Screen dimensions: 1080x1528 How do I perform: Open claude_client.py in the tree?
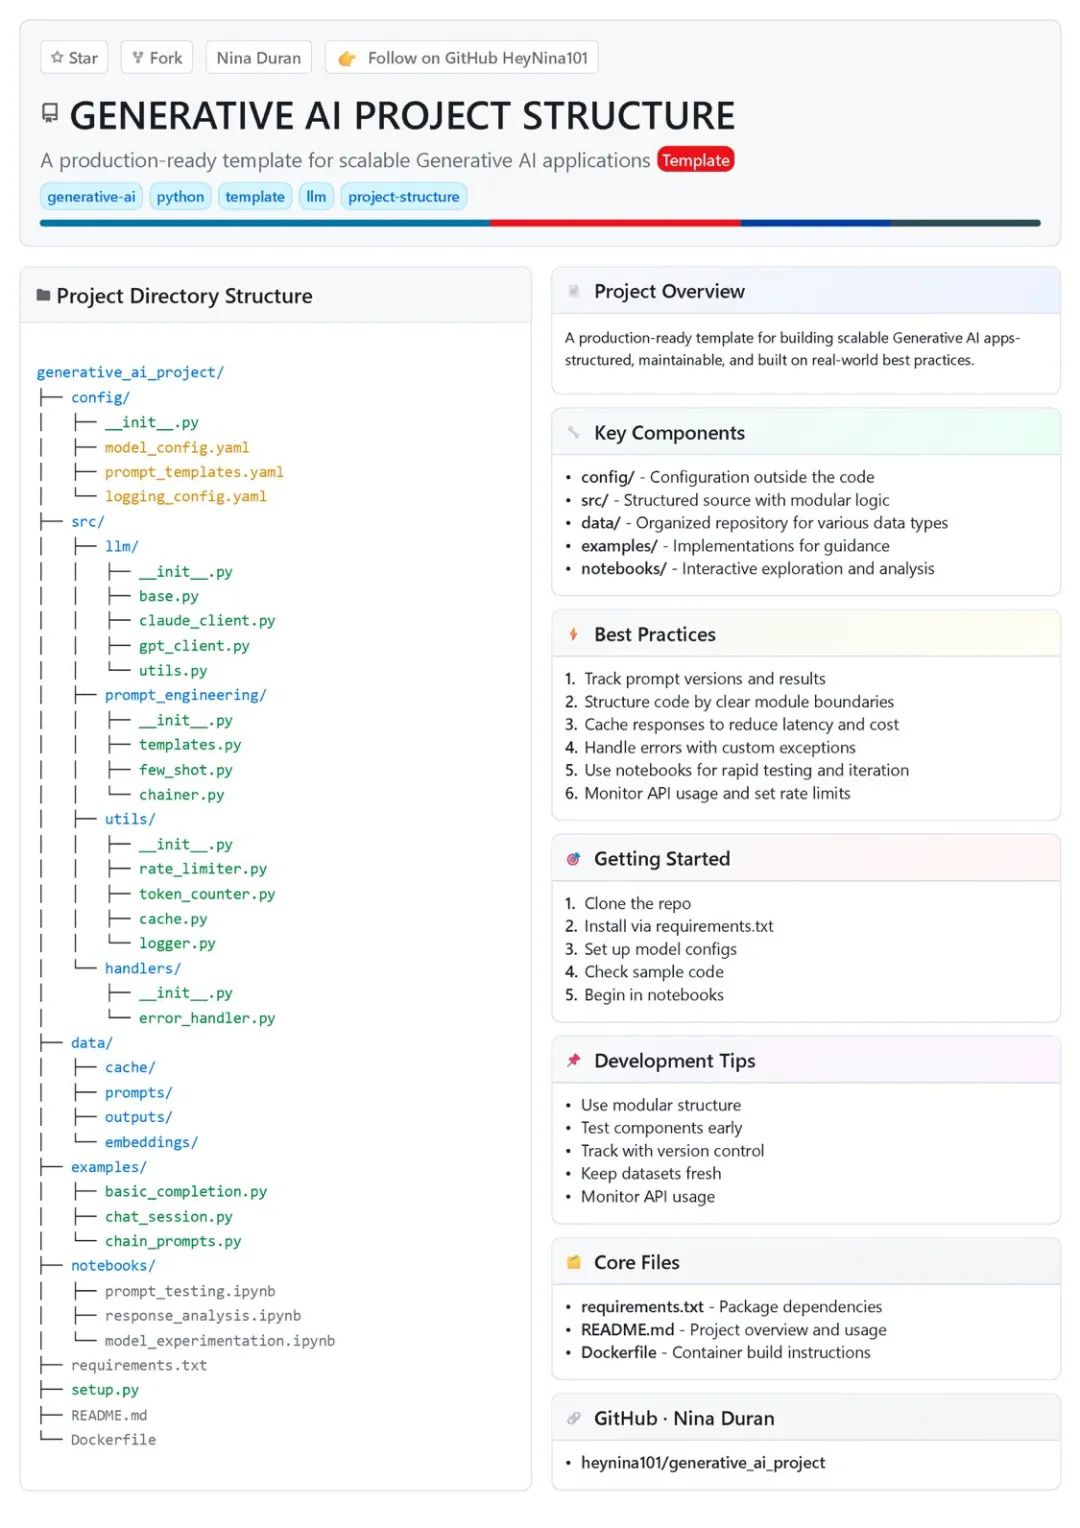(x=207, y=620)
